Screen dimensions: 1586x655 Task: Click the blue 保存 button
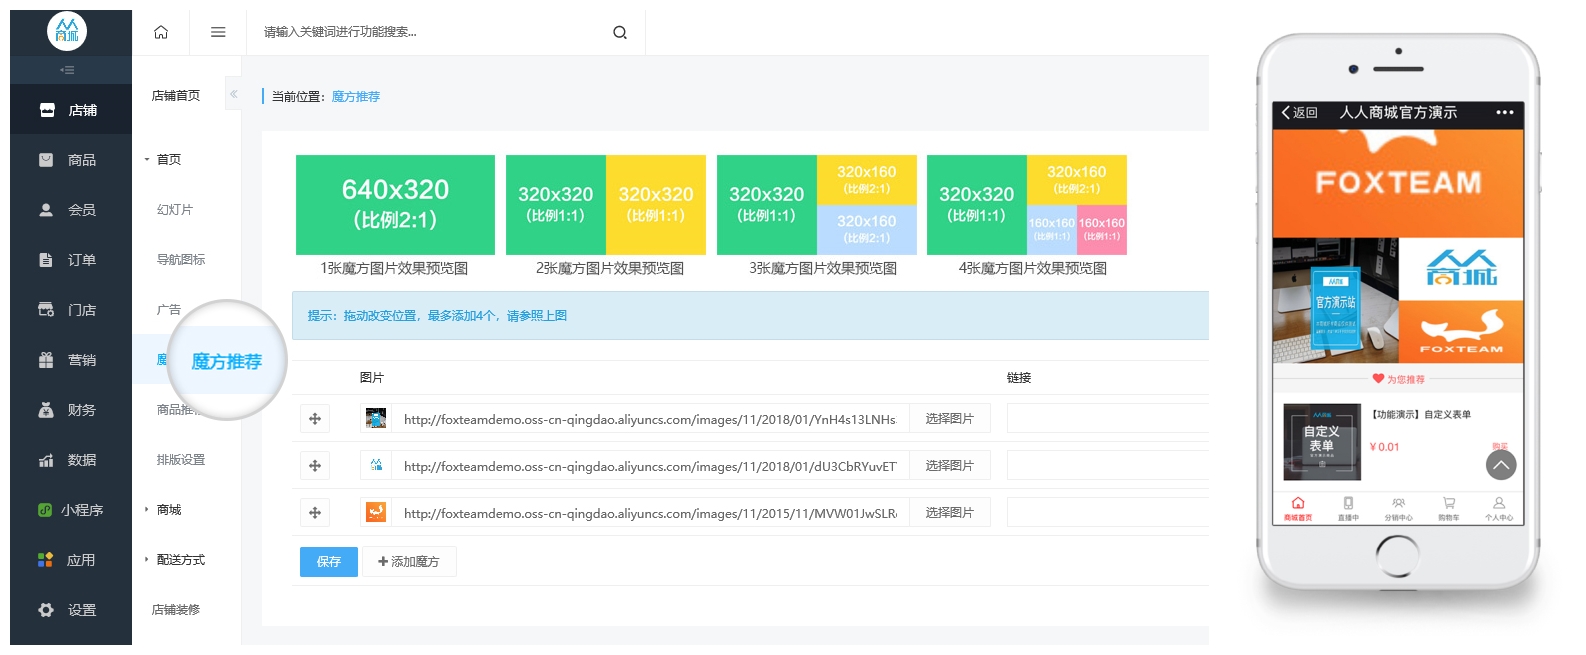click(329, 562)
